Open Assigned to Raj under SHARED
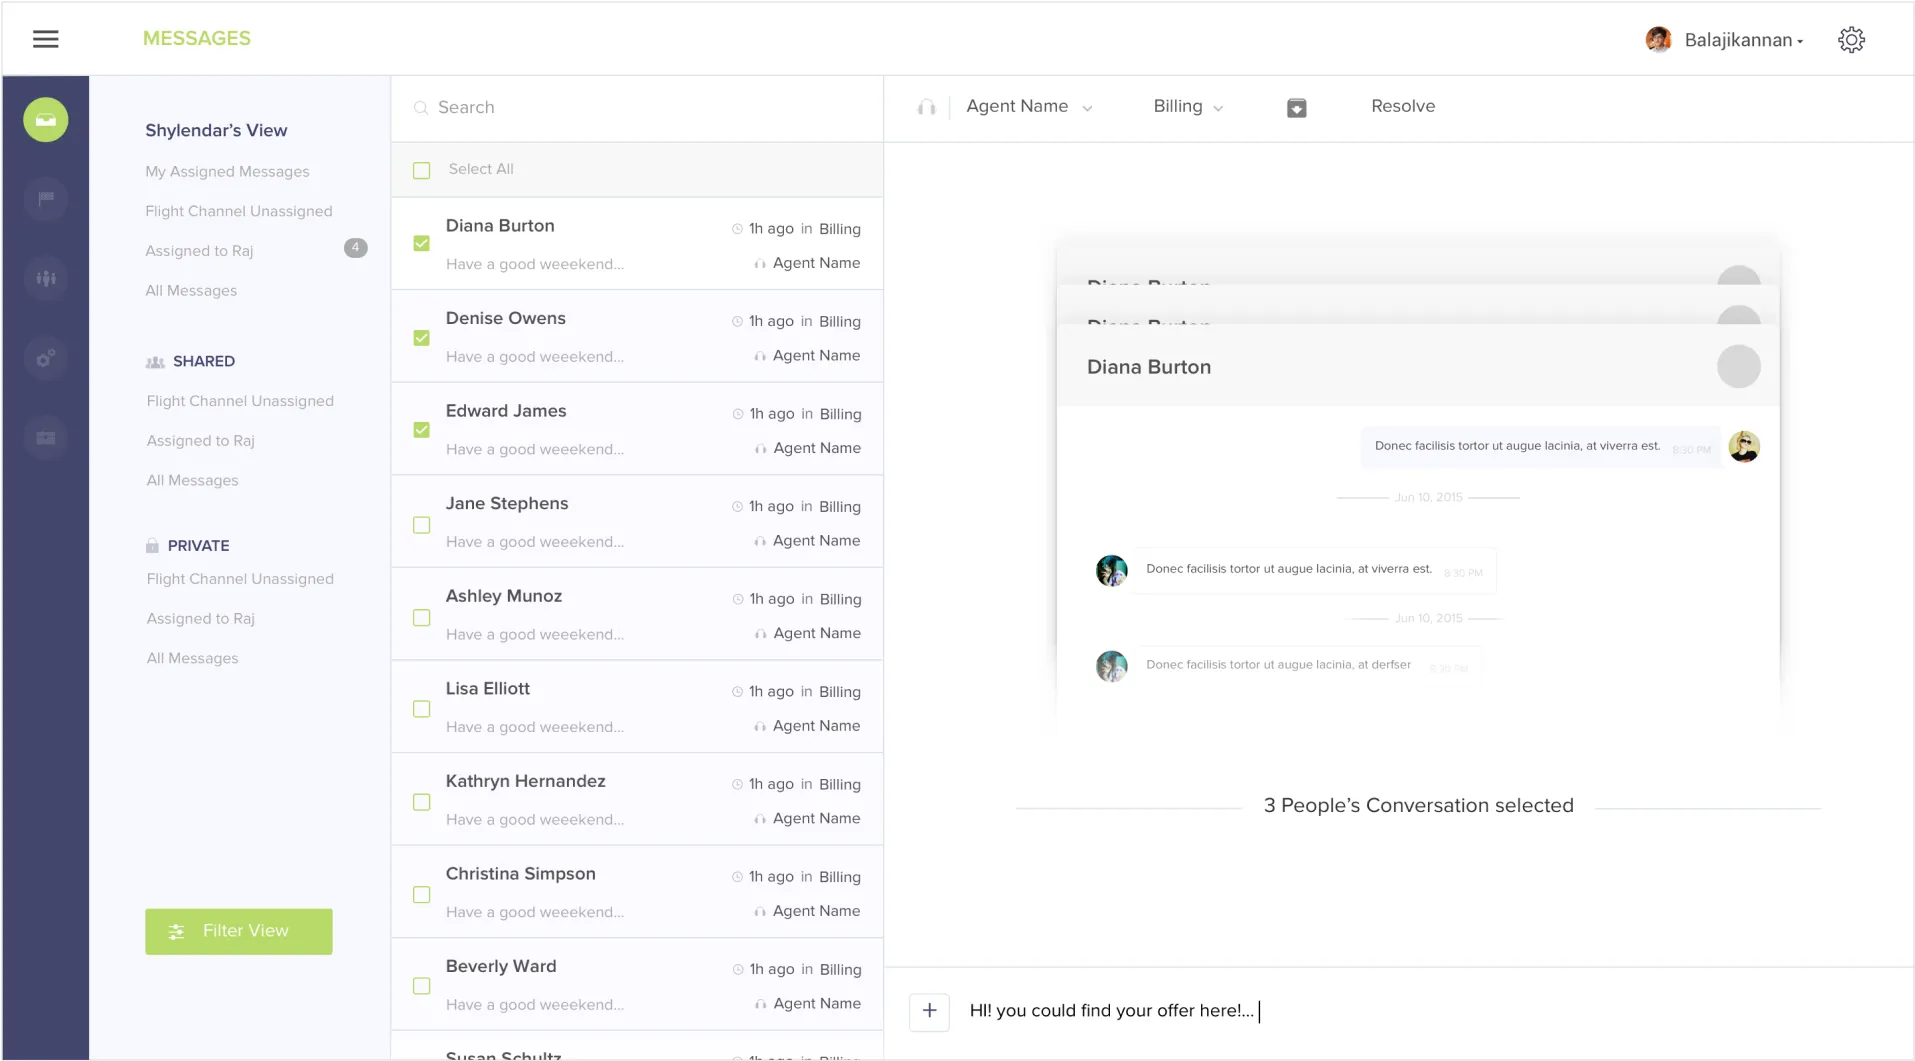 (x=200, y=441)
